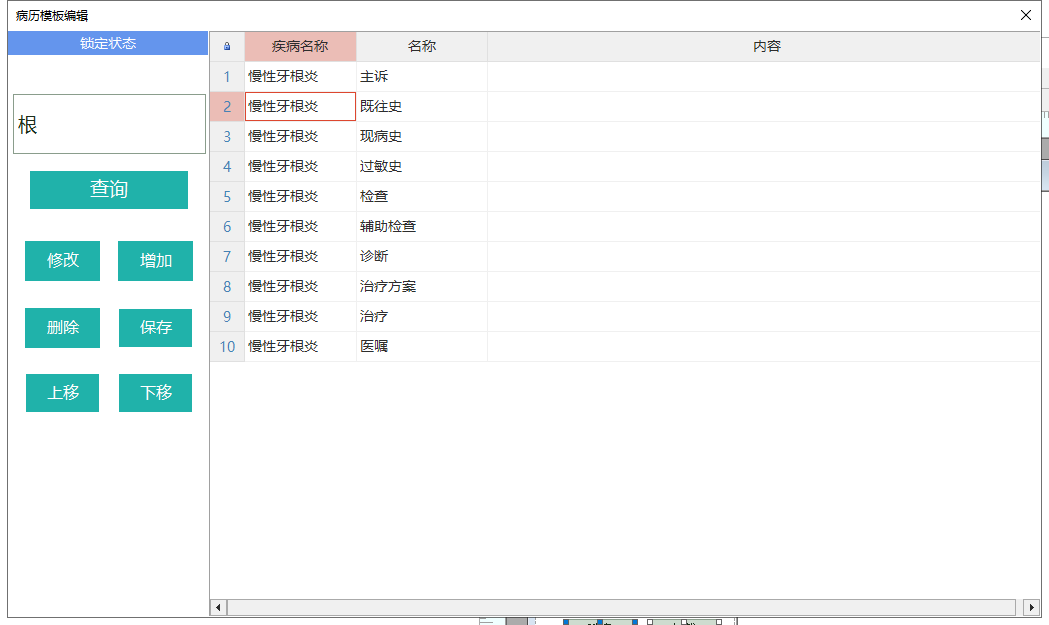This screenshot has width=1049, height=625.
Task: Select the 医嘱 row cell
Action: 374,347
